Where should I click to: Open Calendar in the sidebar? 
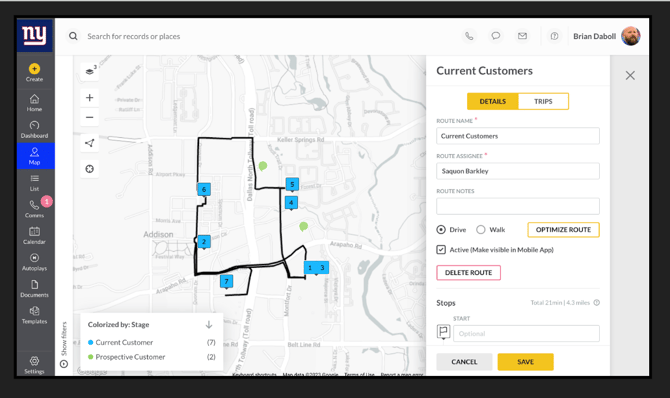[34, 236]
